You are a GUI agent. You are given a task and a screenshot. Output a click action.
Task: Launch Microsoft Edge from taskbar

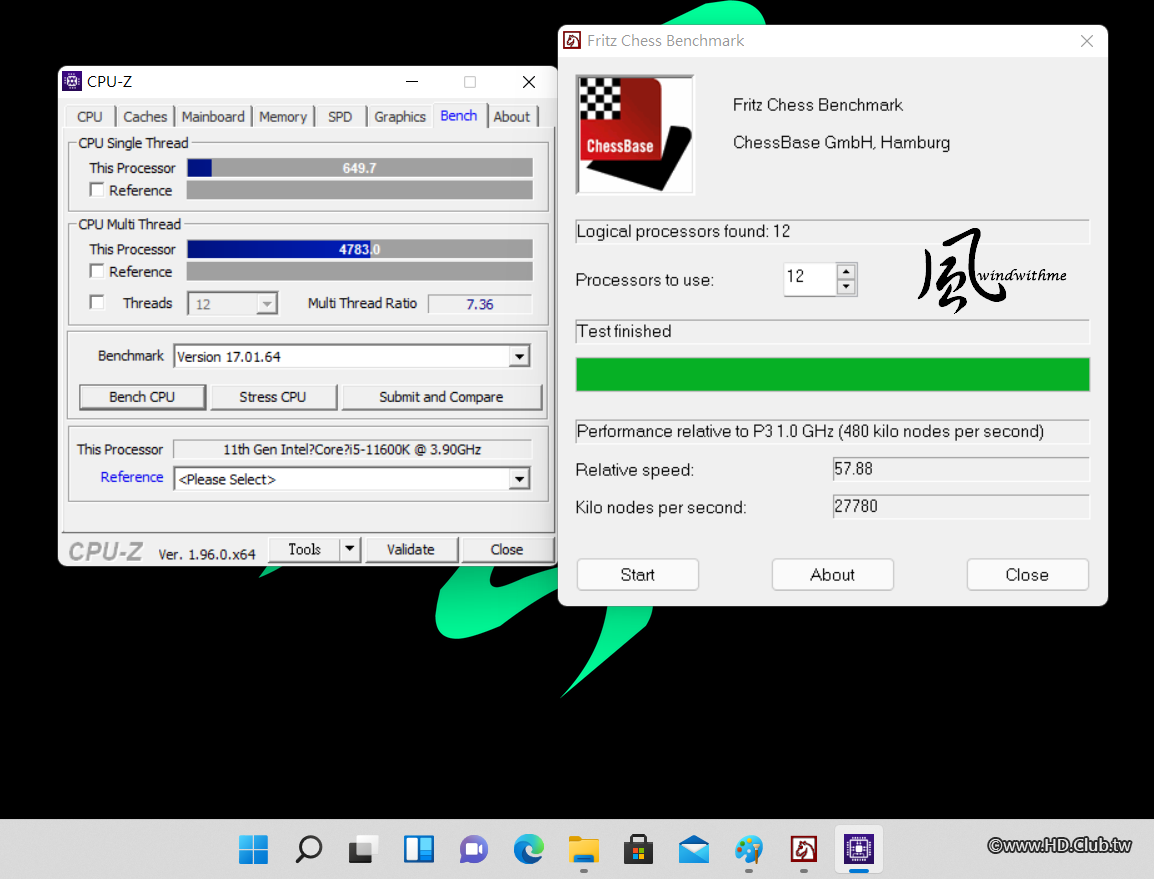(x=528, y=849)
